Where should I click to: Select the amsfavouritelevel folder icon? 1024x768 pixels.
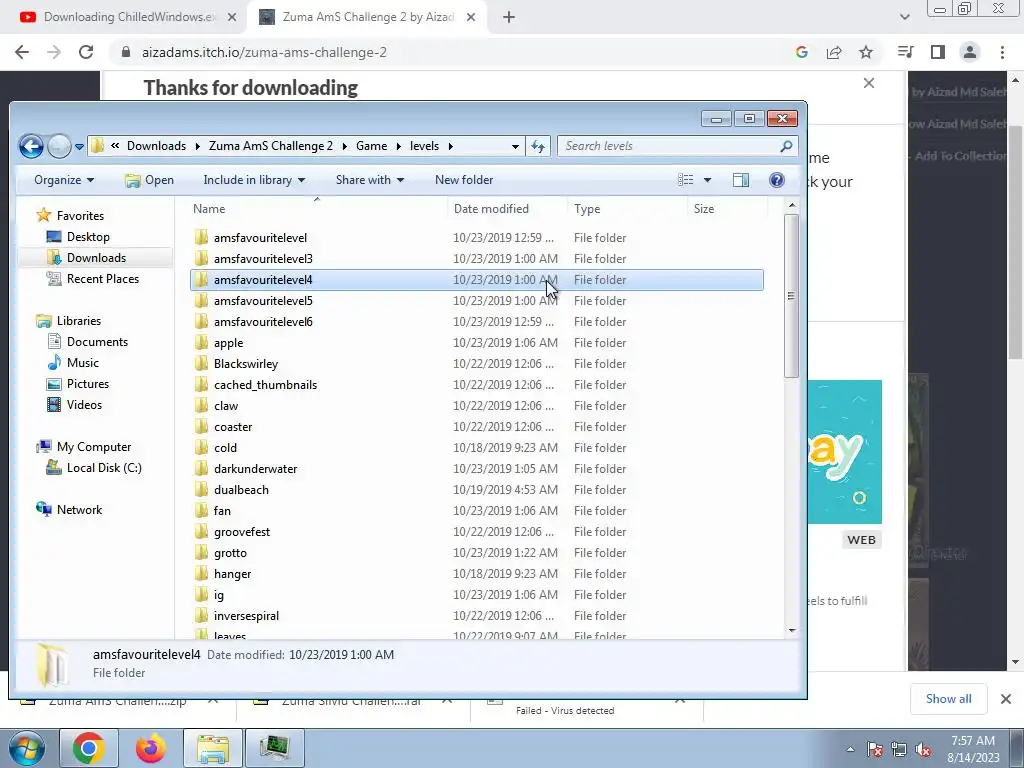tap(201, 237)
